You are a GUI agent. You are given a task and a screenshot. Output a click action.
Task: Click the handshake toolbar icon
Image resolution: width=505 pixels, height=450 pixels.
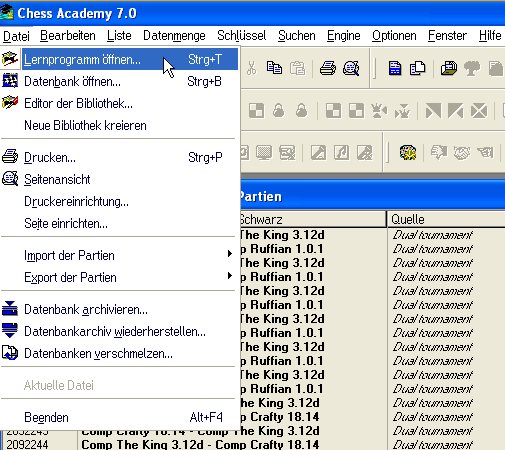coord(462,153)
